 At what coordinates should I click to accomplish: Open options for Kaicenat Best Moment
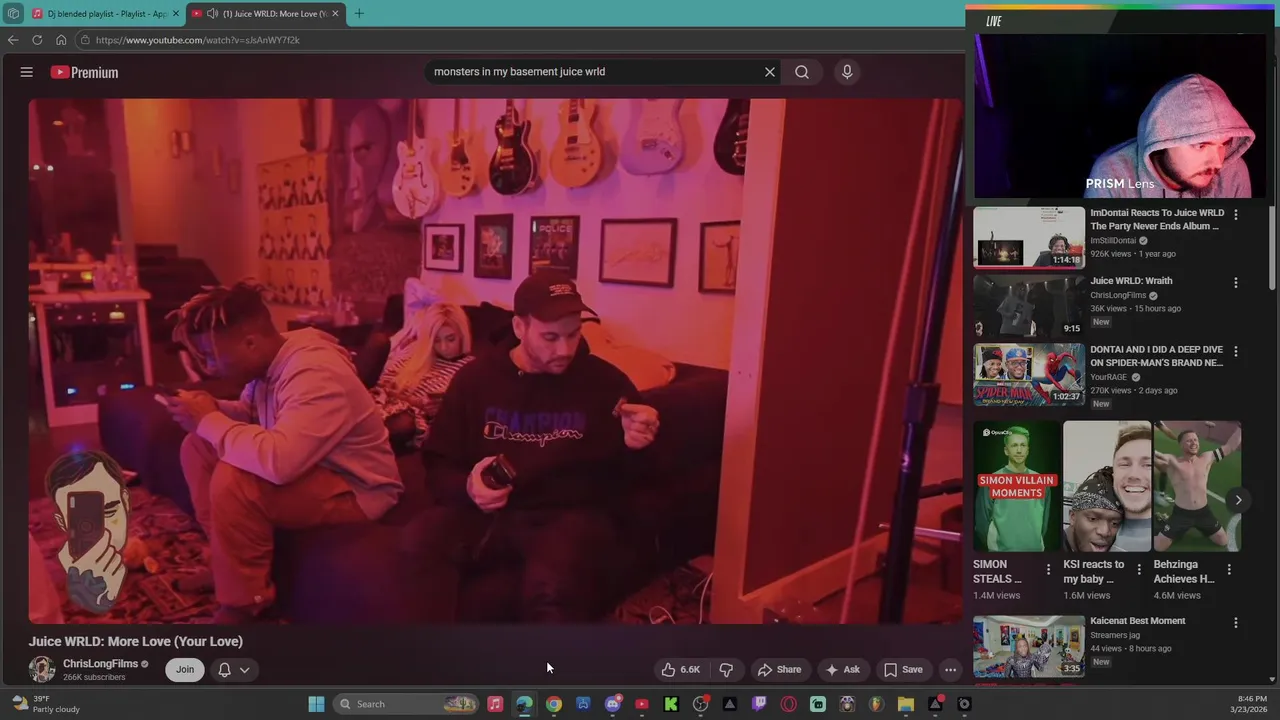click(x=1236, y=622)
